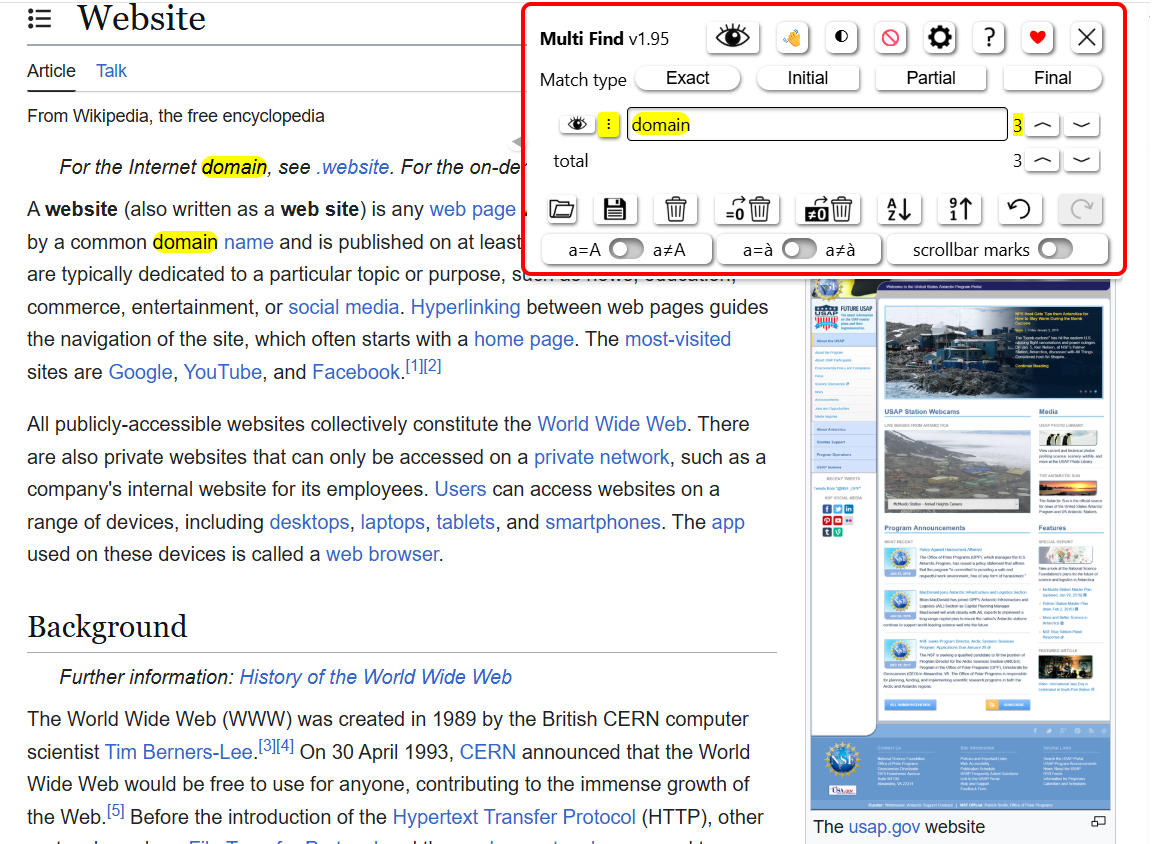
Task: Go to previous total match chevron
Action: (1042, 160)
